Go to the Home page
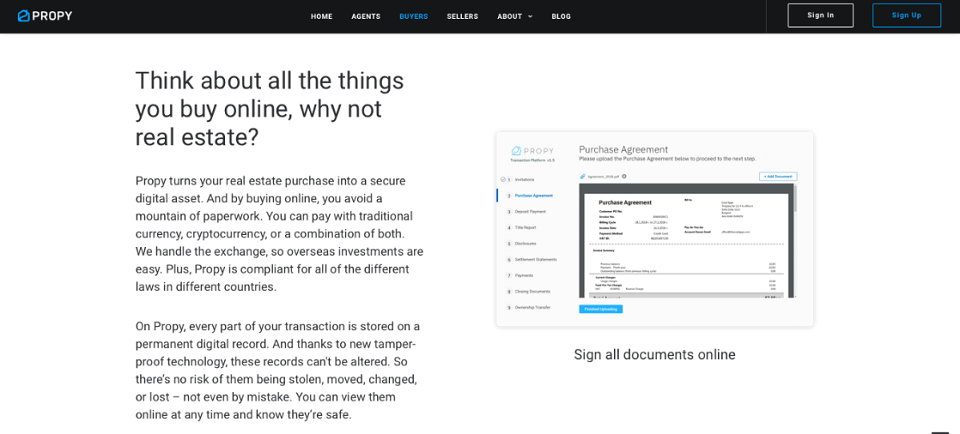 tap(321, 17)
